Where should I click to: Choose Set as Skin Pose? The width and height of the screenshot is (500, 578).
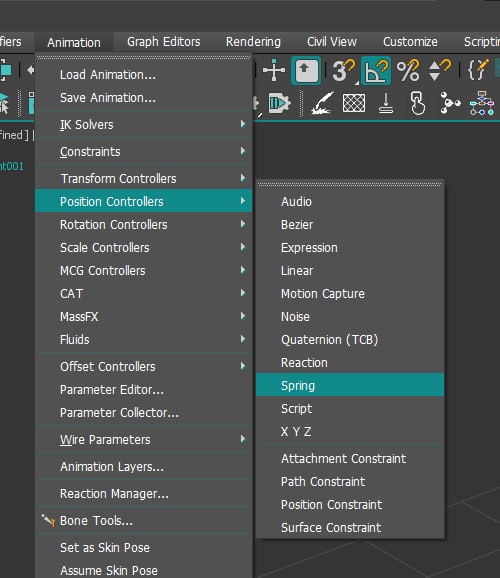[144, 547]
